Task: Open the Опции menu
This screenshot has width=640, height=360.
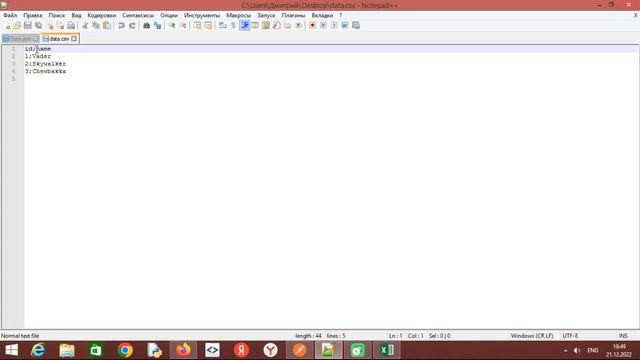Action: point(169,15)
